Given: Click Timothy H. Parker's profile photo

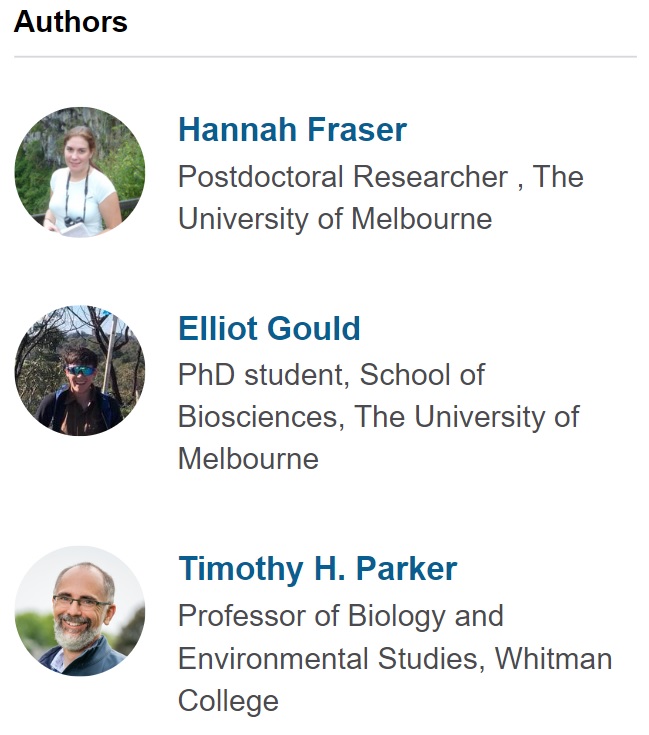Looking at the screenshot, I should (x=80, y=611).
